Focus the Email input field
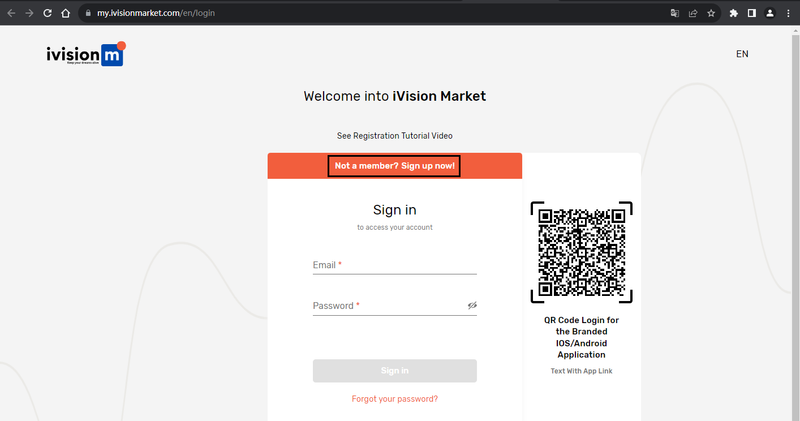This screenshot has height=421, width=800. [x=394, y=265]
